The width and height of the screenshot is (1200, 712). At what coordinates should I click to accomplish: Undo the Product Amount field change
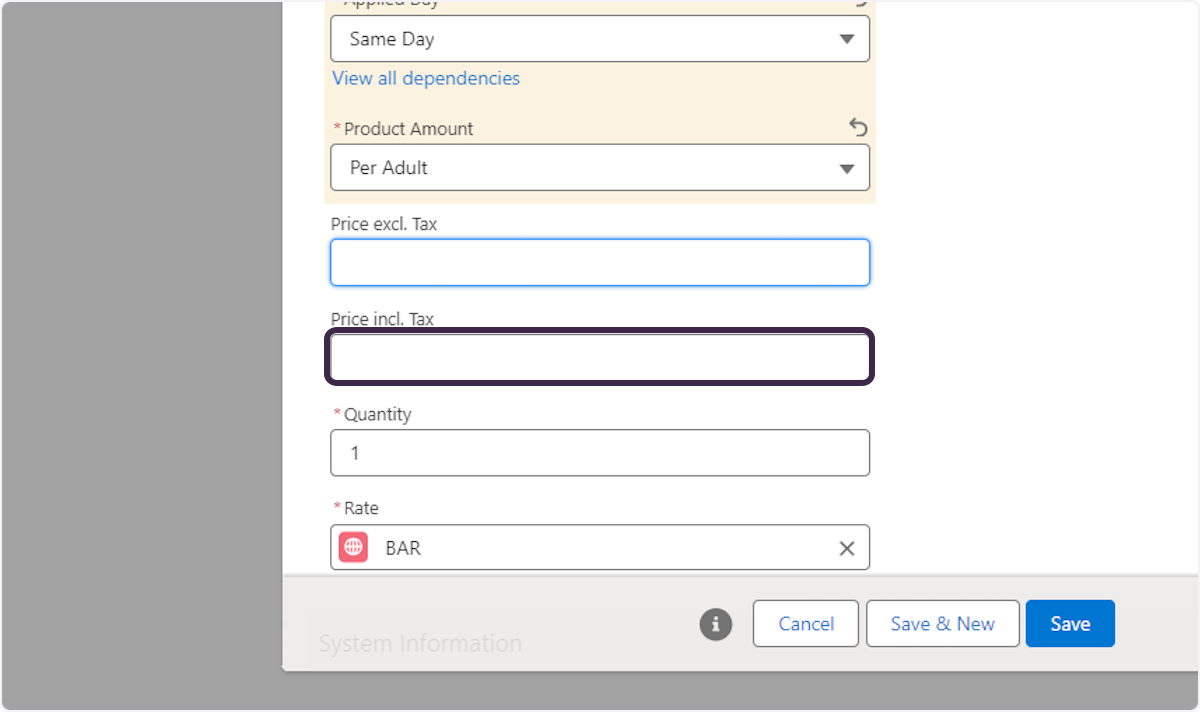pos(858,128)
